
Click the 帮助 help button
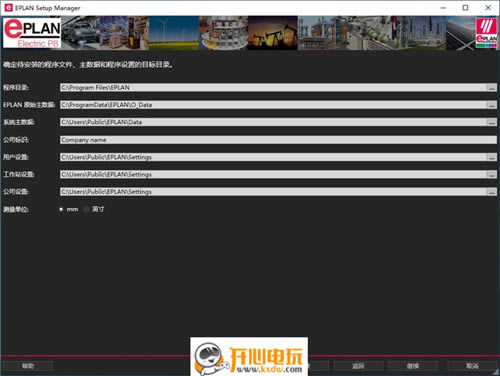(28, 366)
